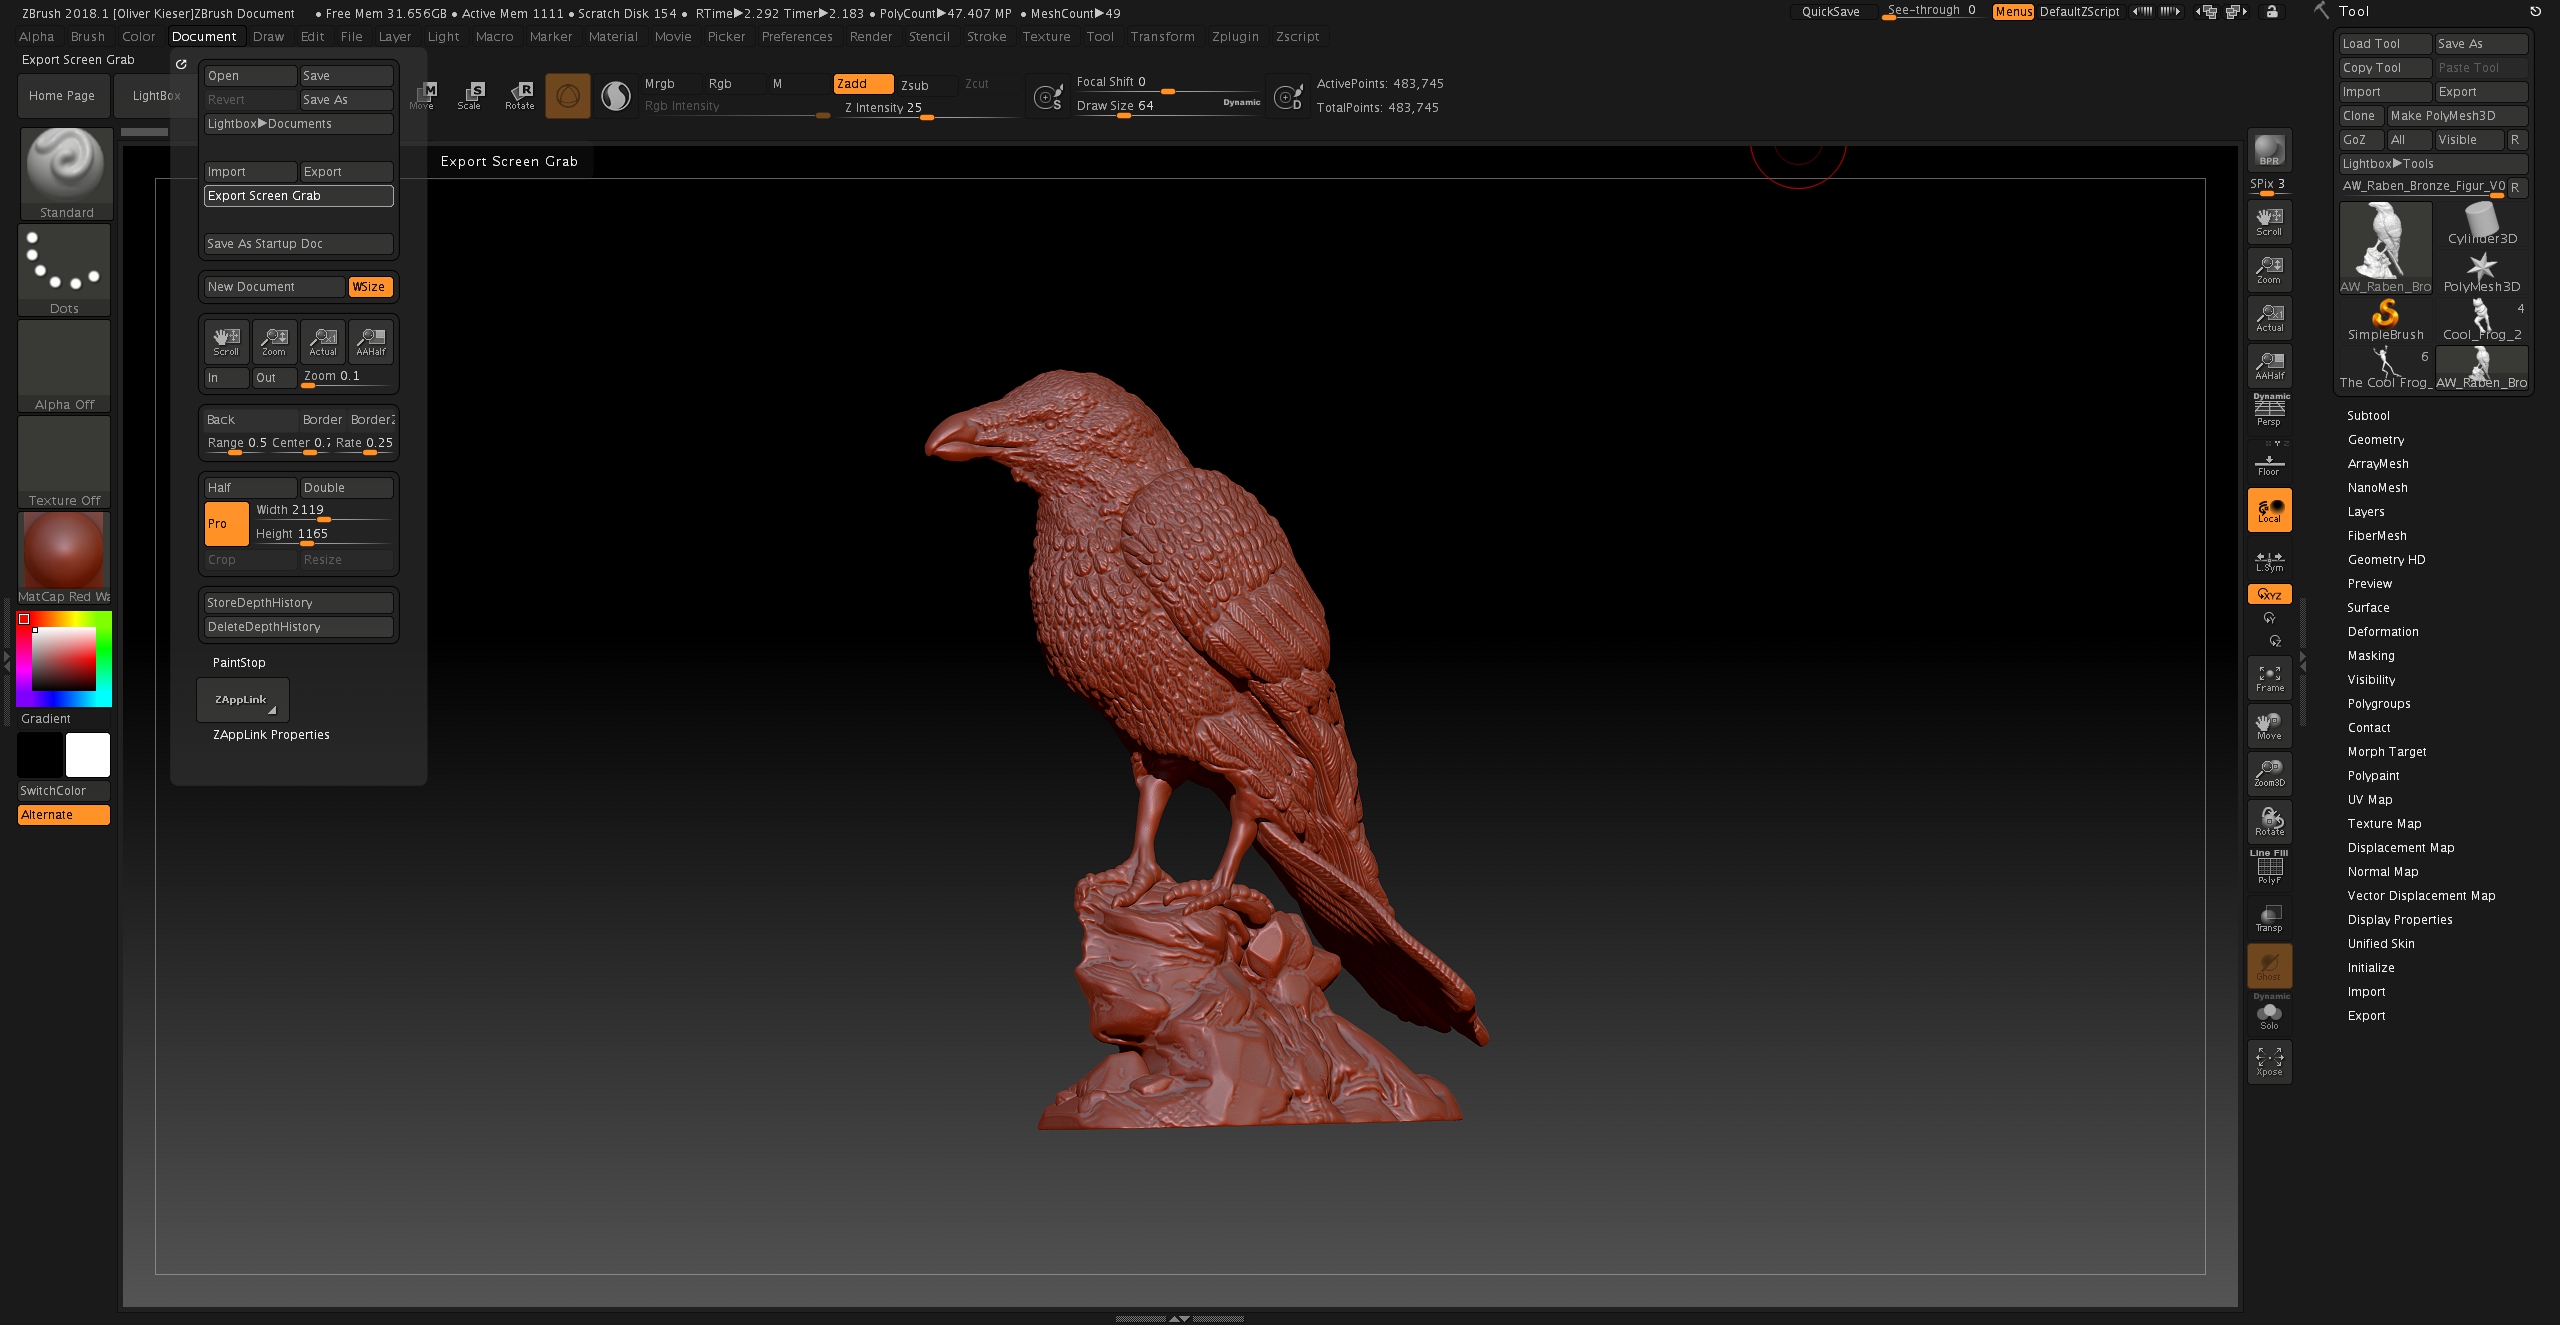Viewport: 2560px width, 1325px height.
Task: Expand the UV Map section
Action: (2367, 799)
